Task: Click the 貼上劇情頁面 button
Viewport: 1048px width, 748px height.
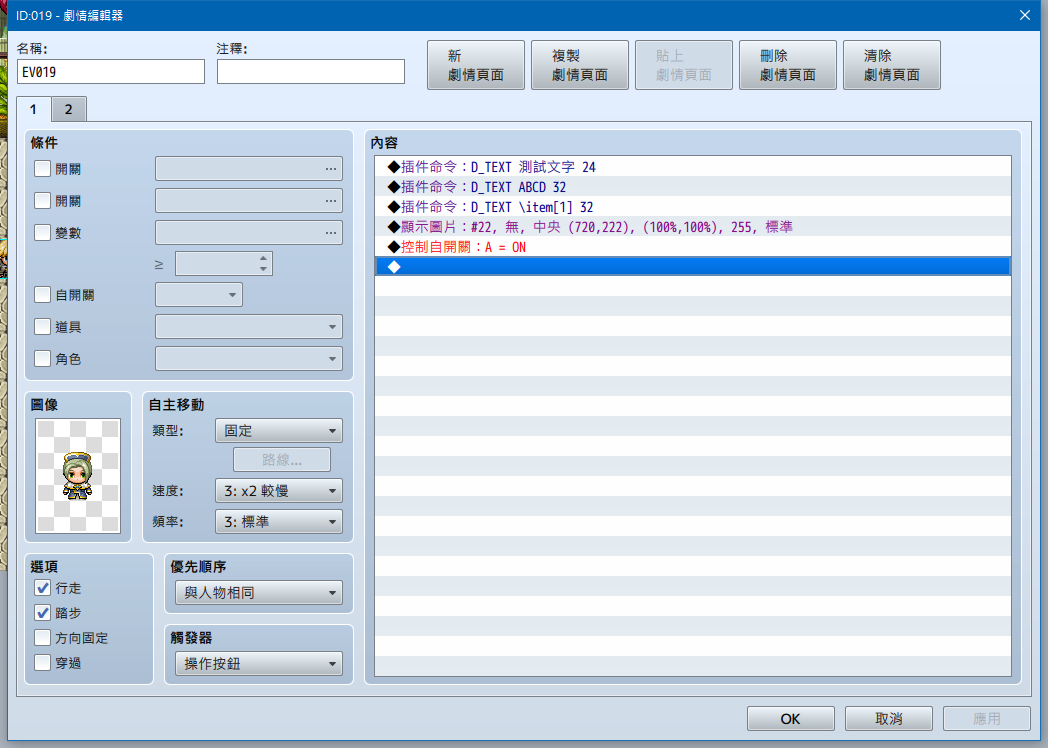Action: (684, 66)
